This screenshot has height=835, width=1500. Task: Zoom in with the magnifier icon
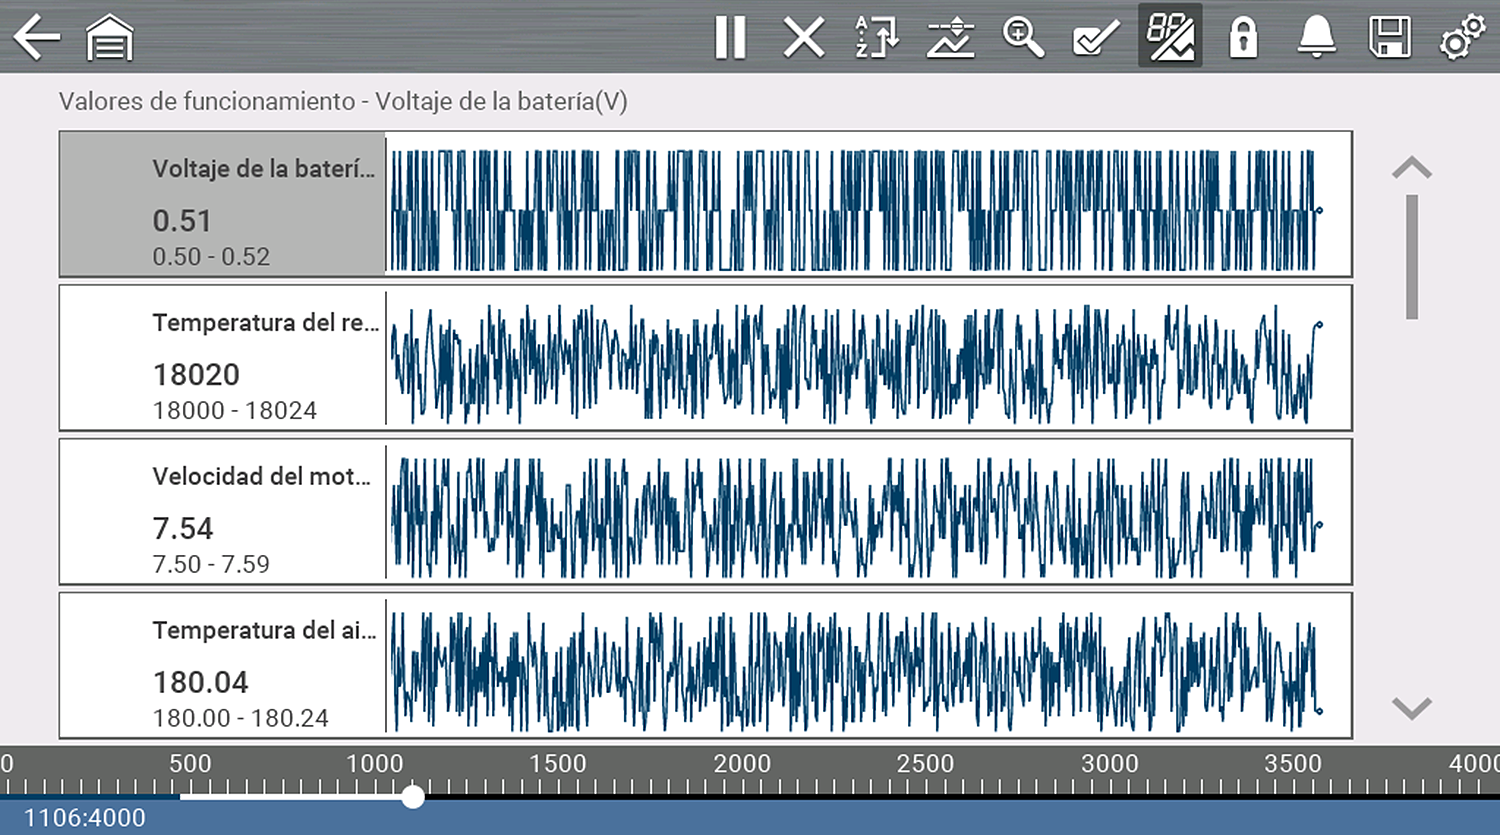[1023, 38]
